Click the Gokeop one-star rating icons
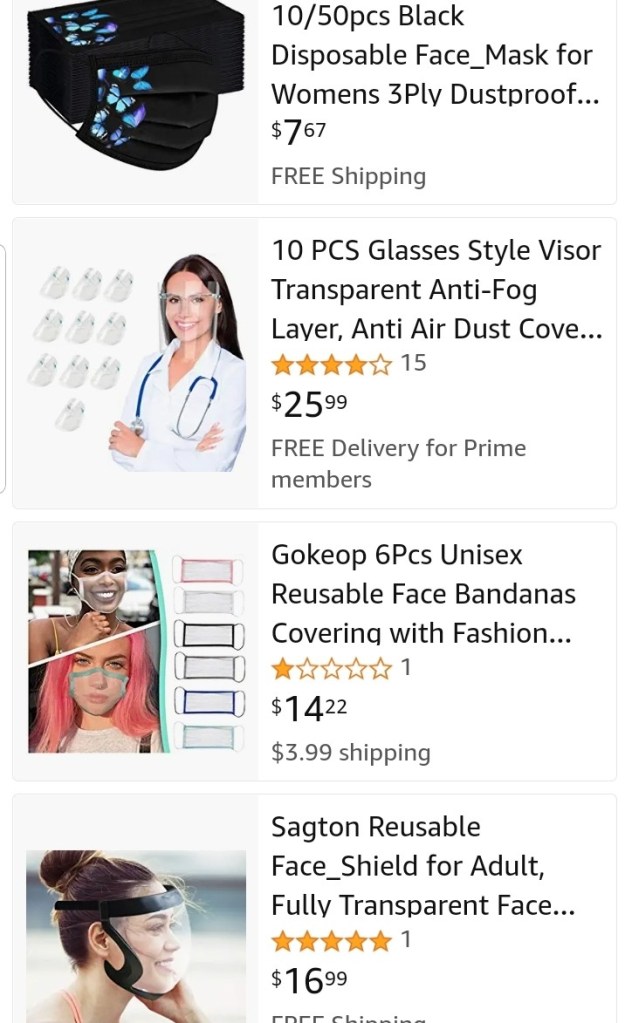625x1023 pixels. 332,668
